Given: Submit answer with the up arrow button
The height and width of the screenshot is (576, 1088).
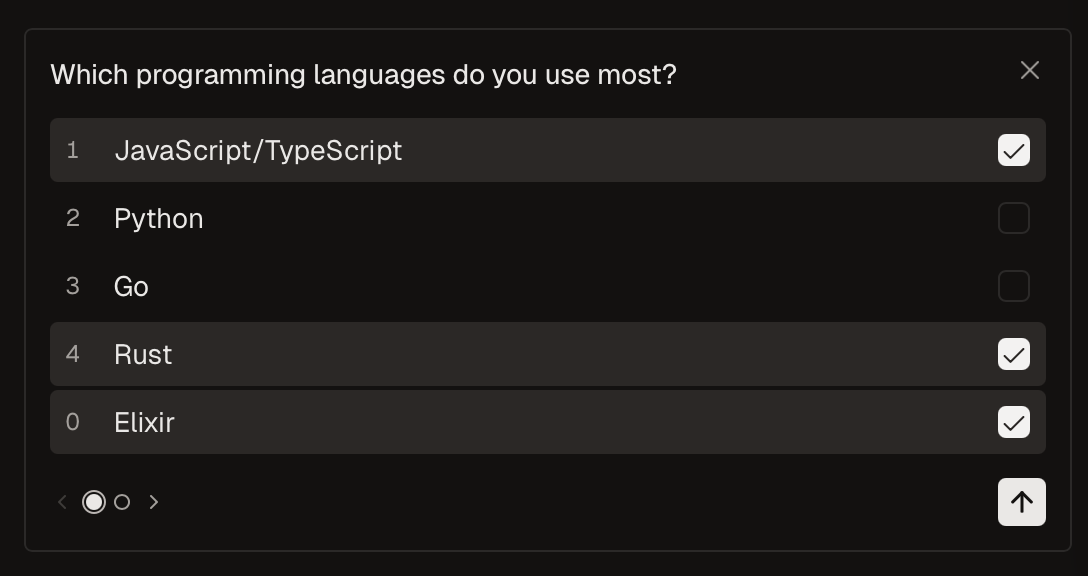Looking at the screenshot, I should tap(1021, 502).
